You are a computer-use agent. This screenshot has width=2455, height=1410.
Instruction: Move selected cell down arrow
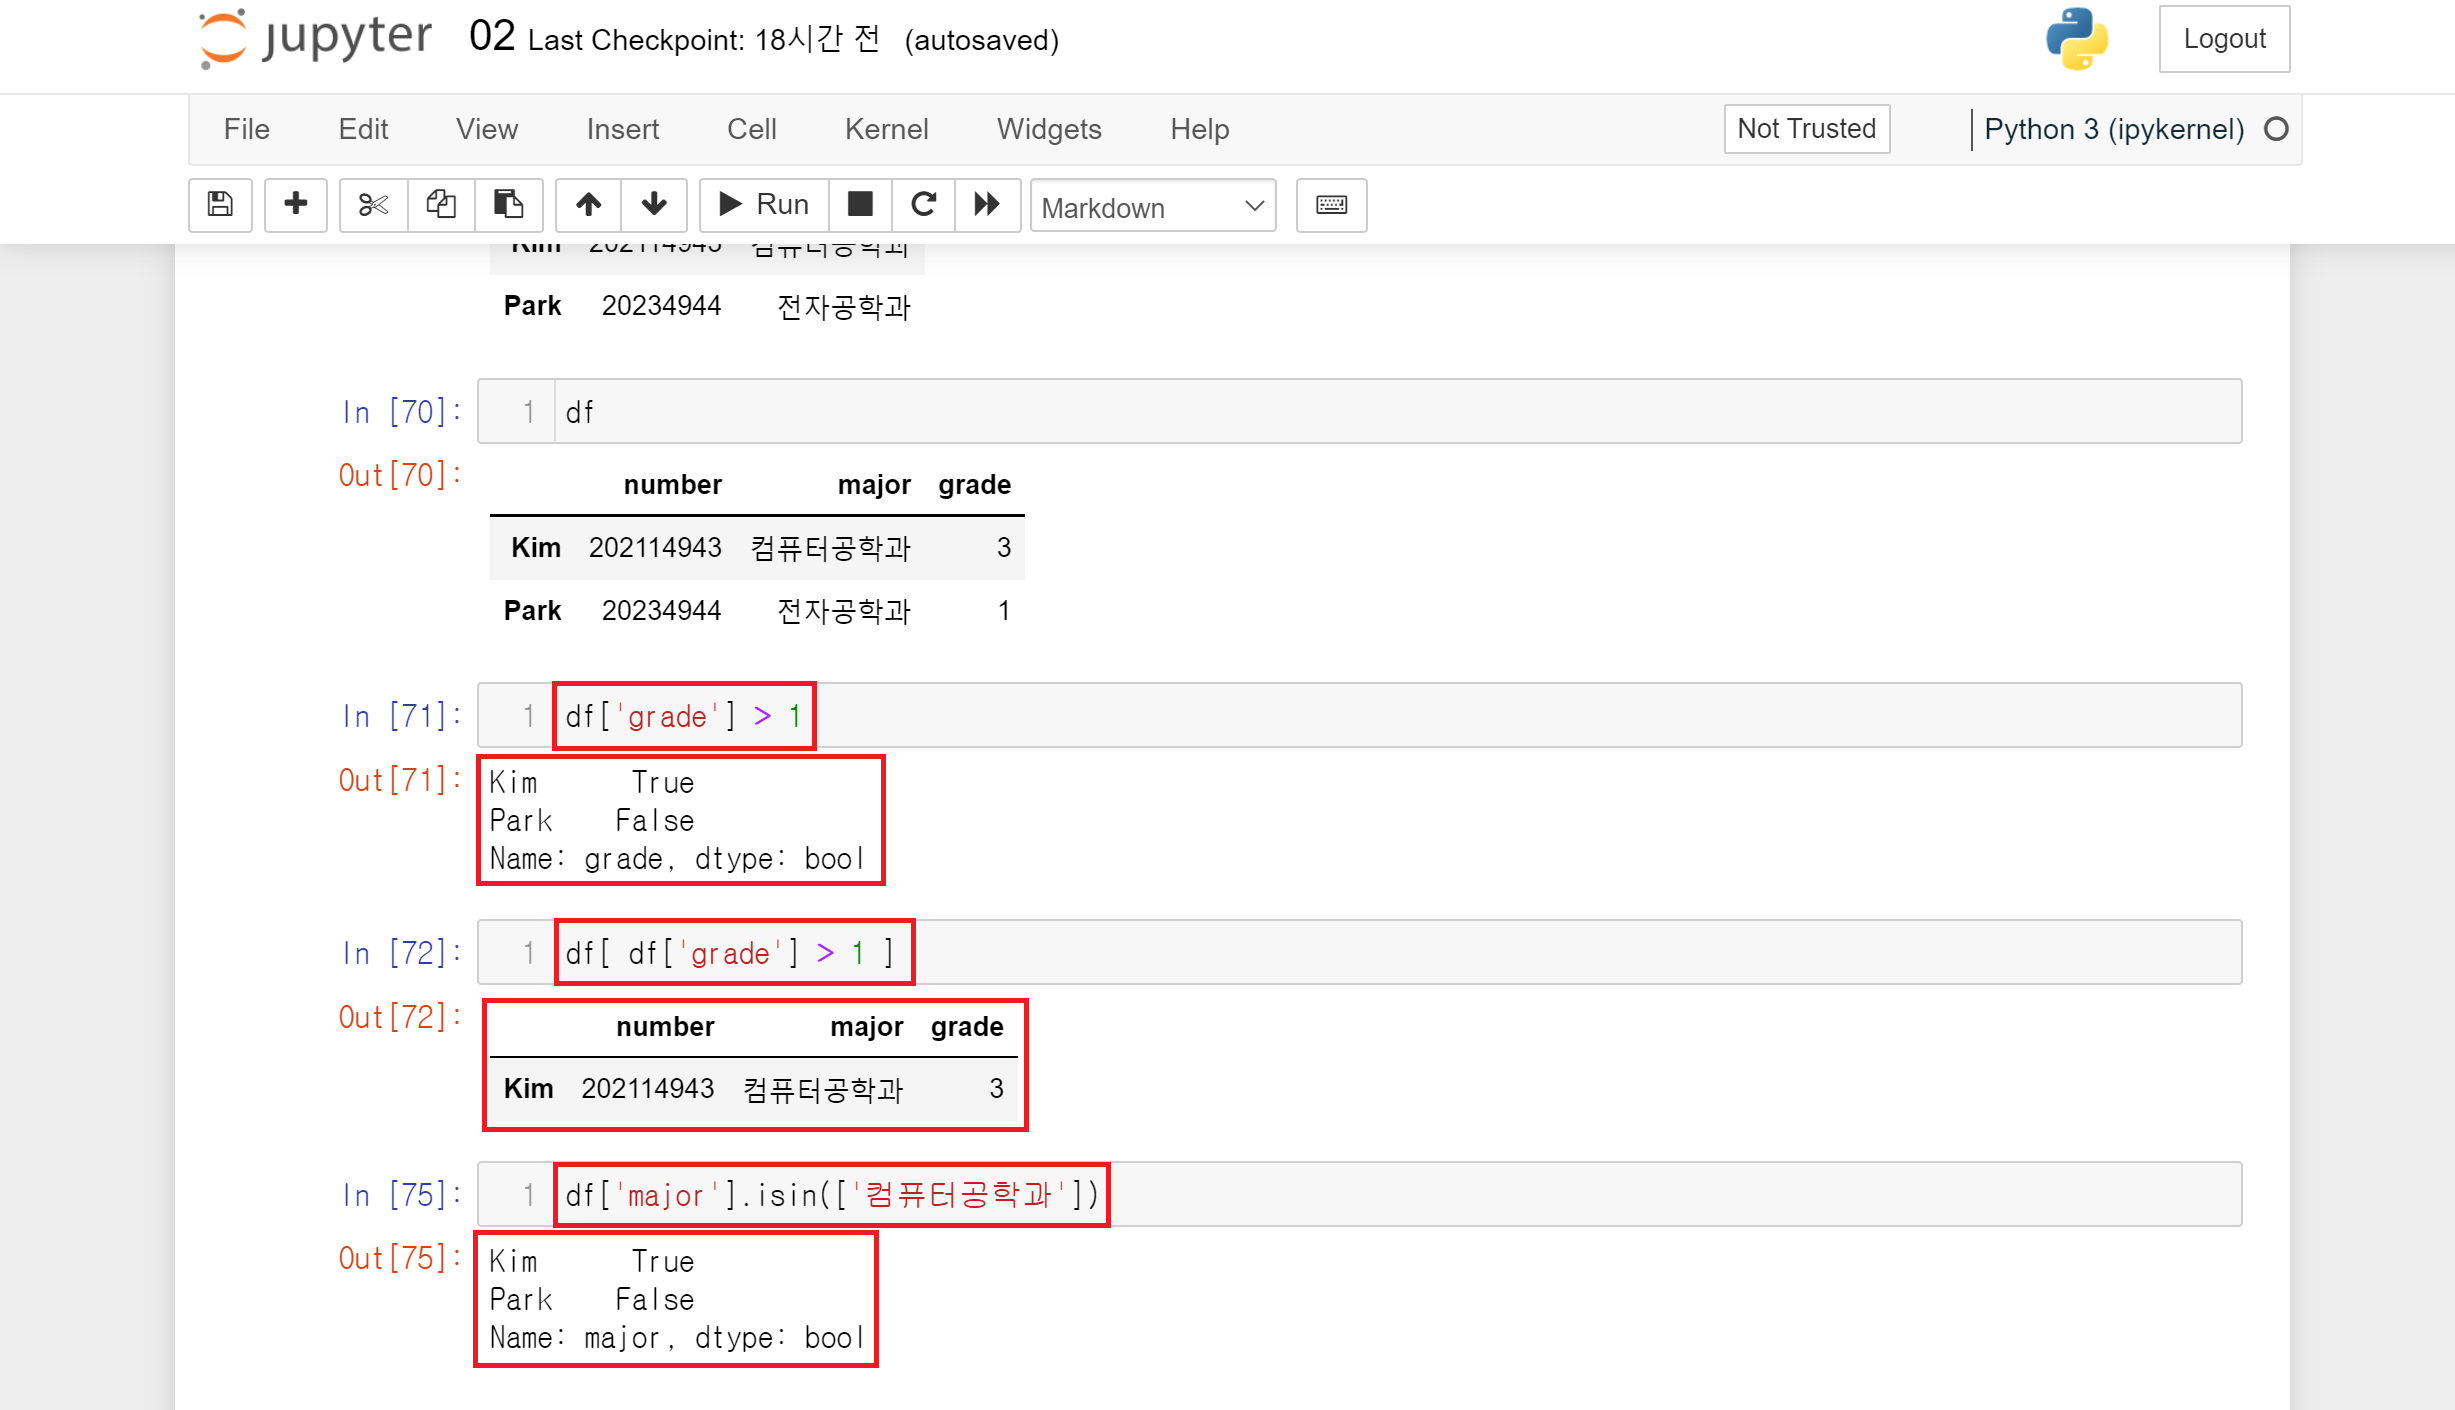pos(654,205)
